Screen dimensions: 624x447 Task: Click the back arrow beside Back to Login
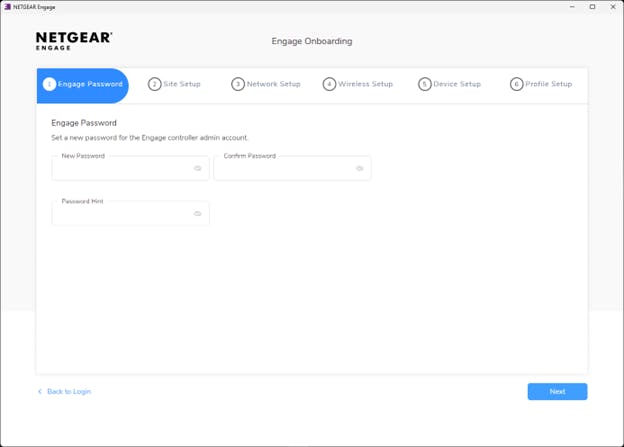40,391
